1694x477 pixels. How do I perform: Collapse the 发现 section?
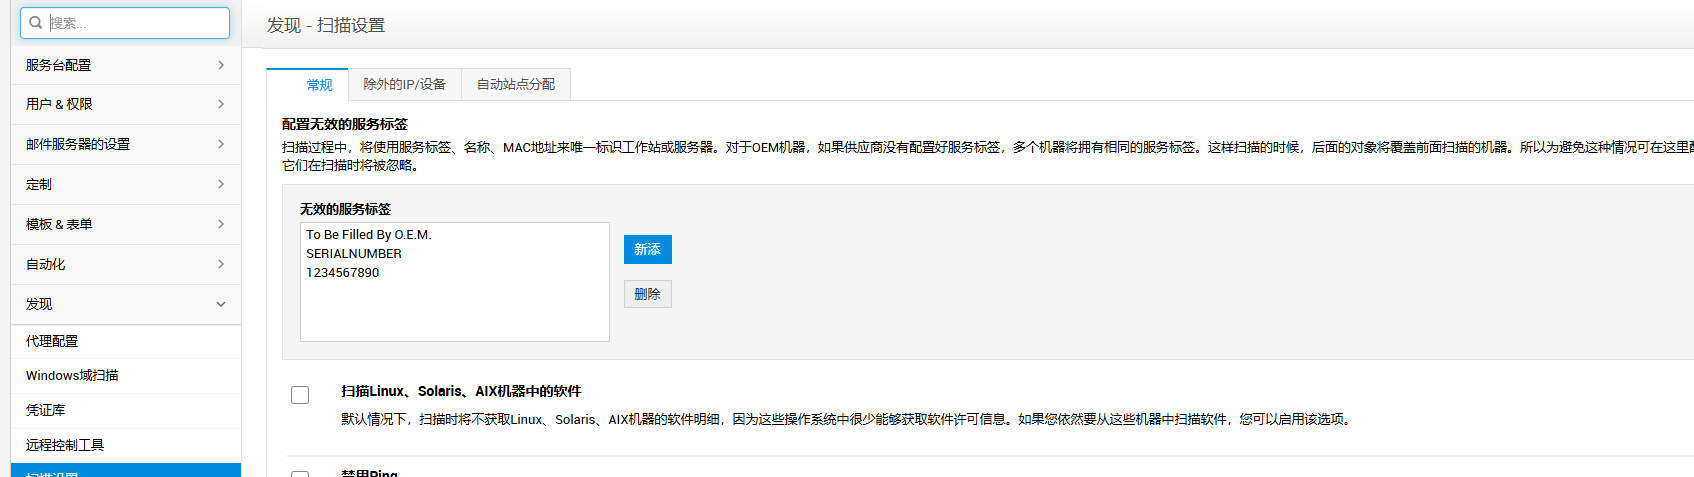[125, 304]
